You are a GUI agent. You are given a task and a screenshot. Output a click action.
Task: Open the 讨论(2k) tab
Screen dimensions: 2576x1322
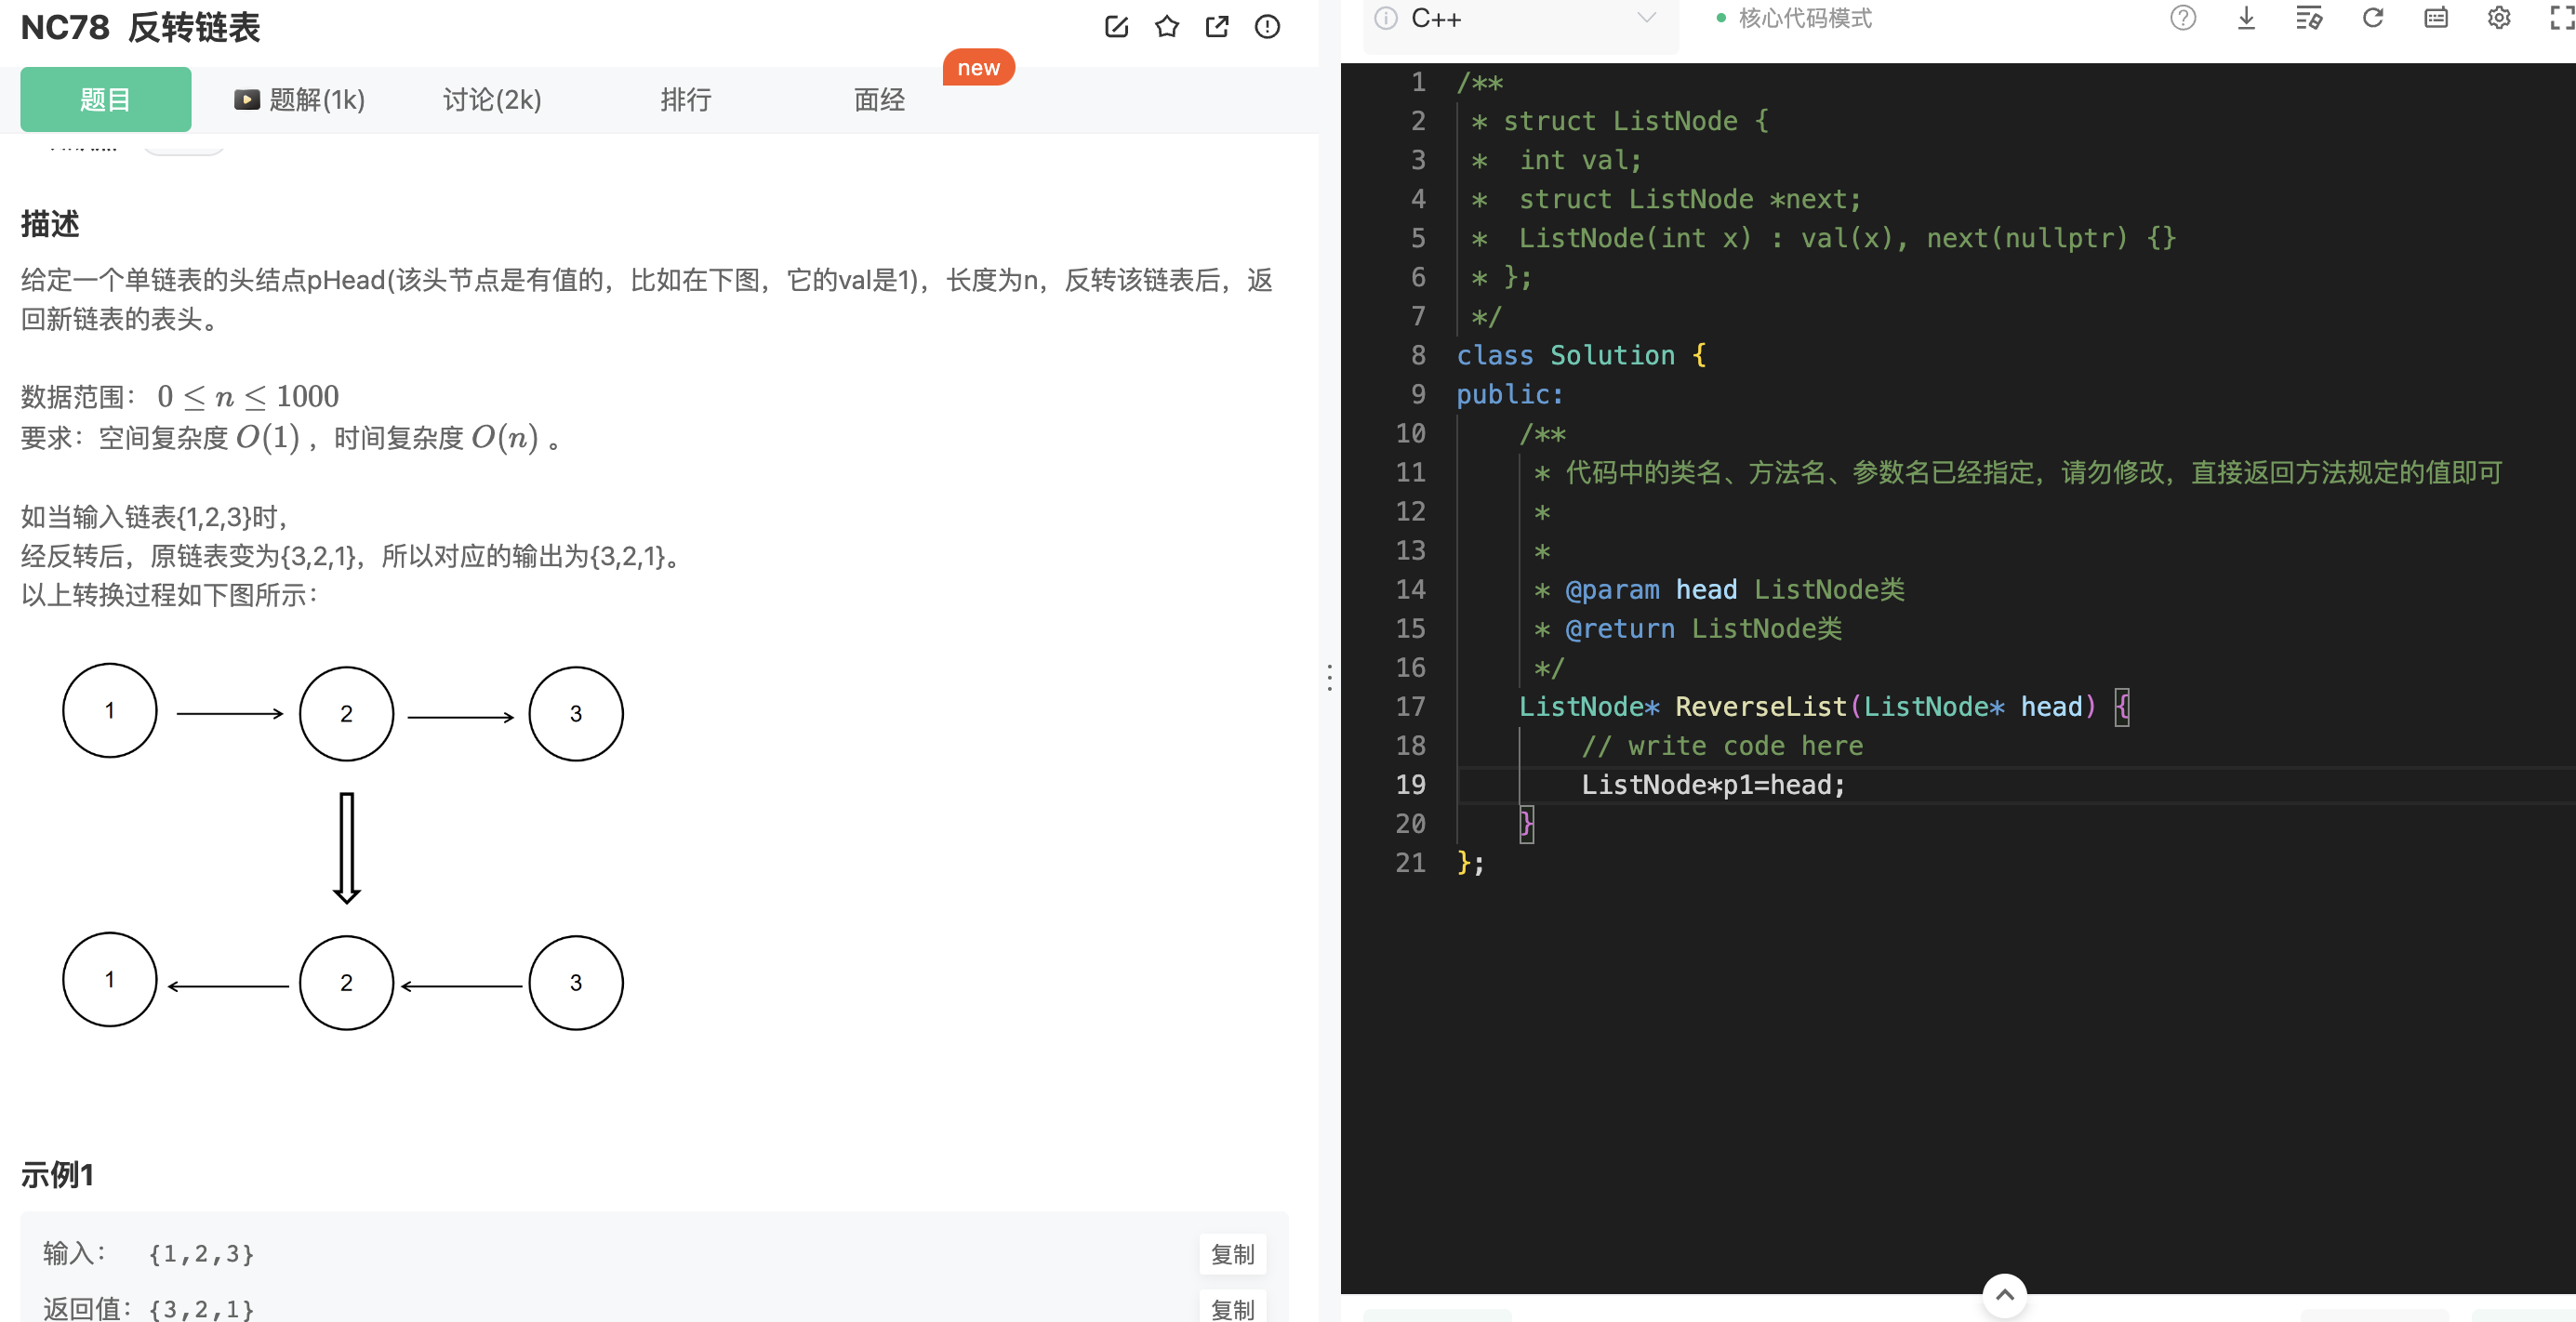492,100
